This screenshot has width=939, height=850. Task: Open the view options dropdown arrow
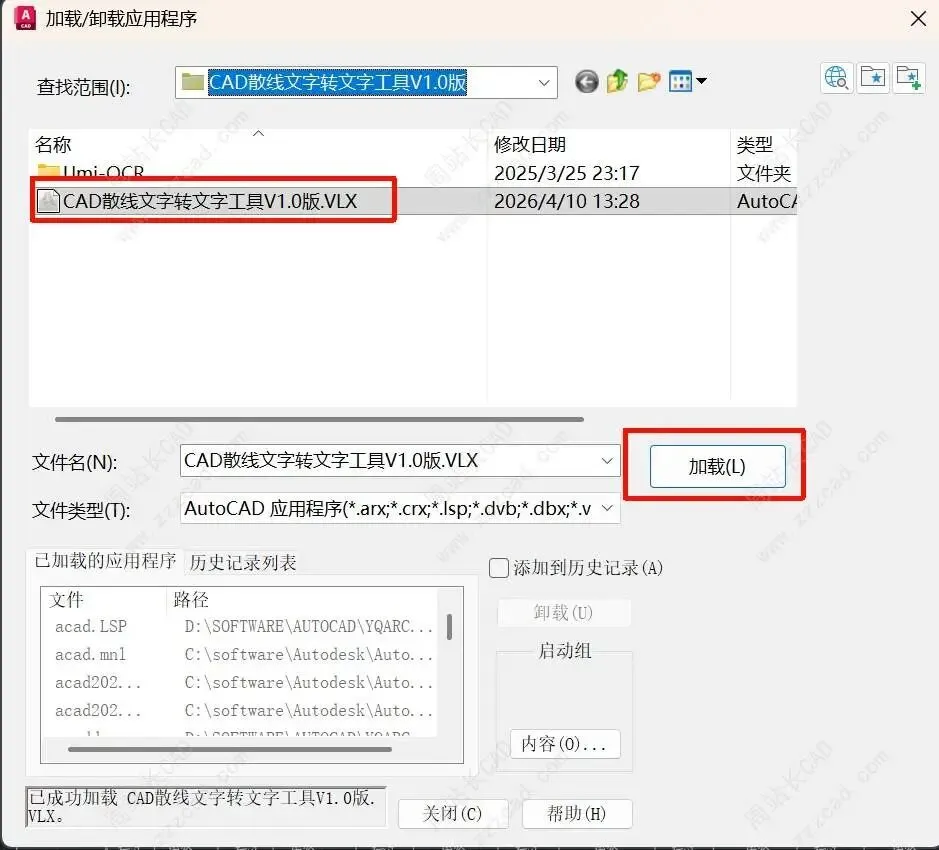[x=701, y=81]
